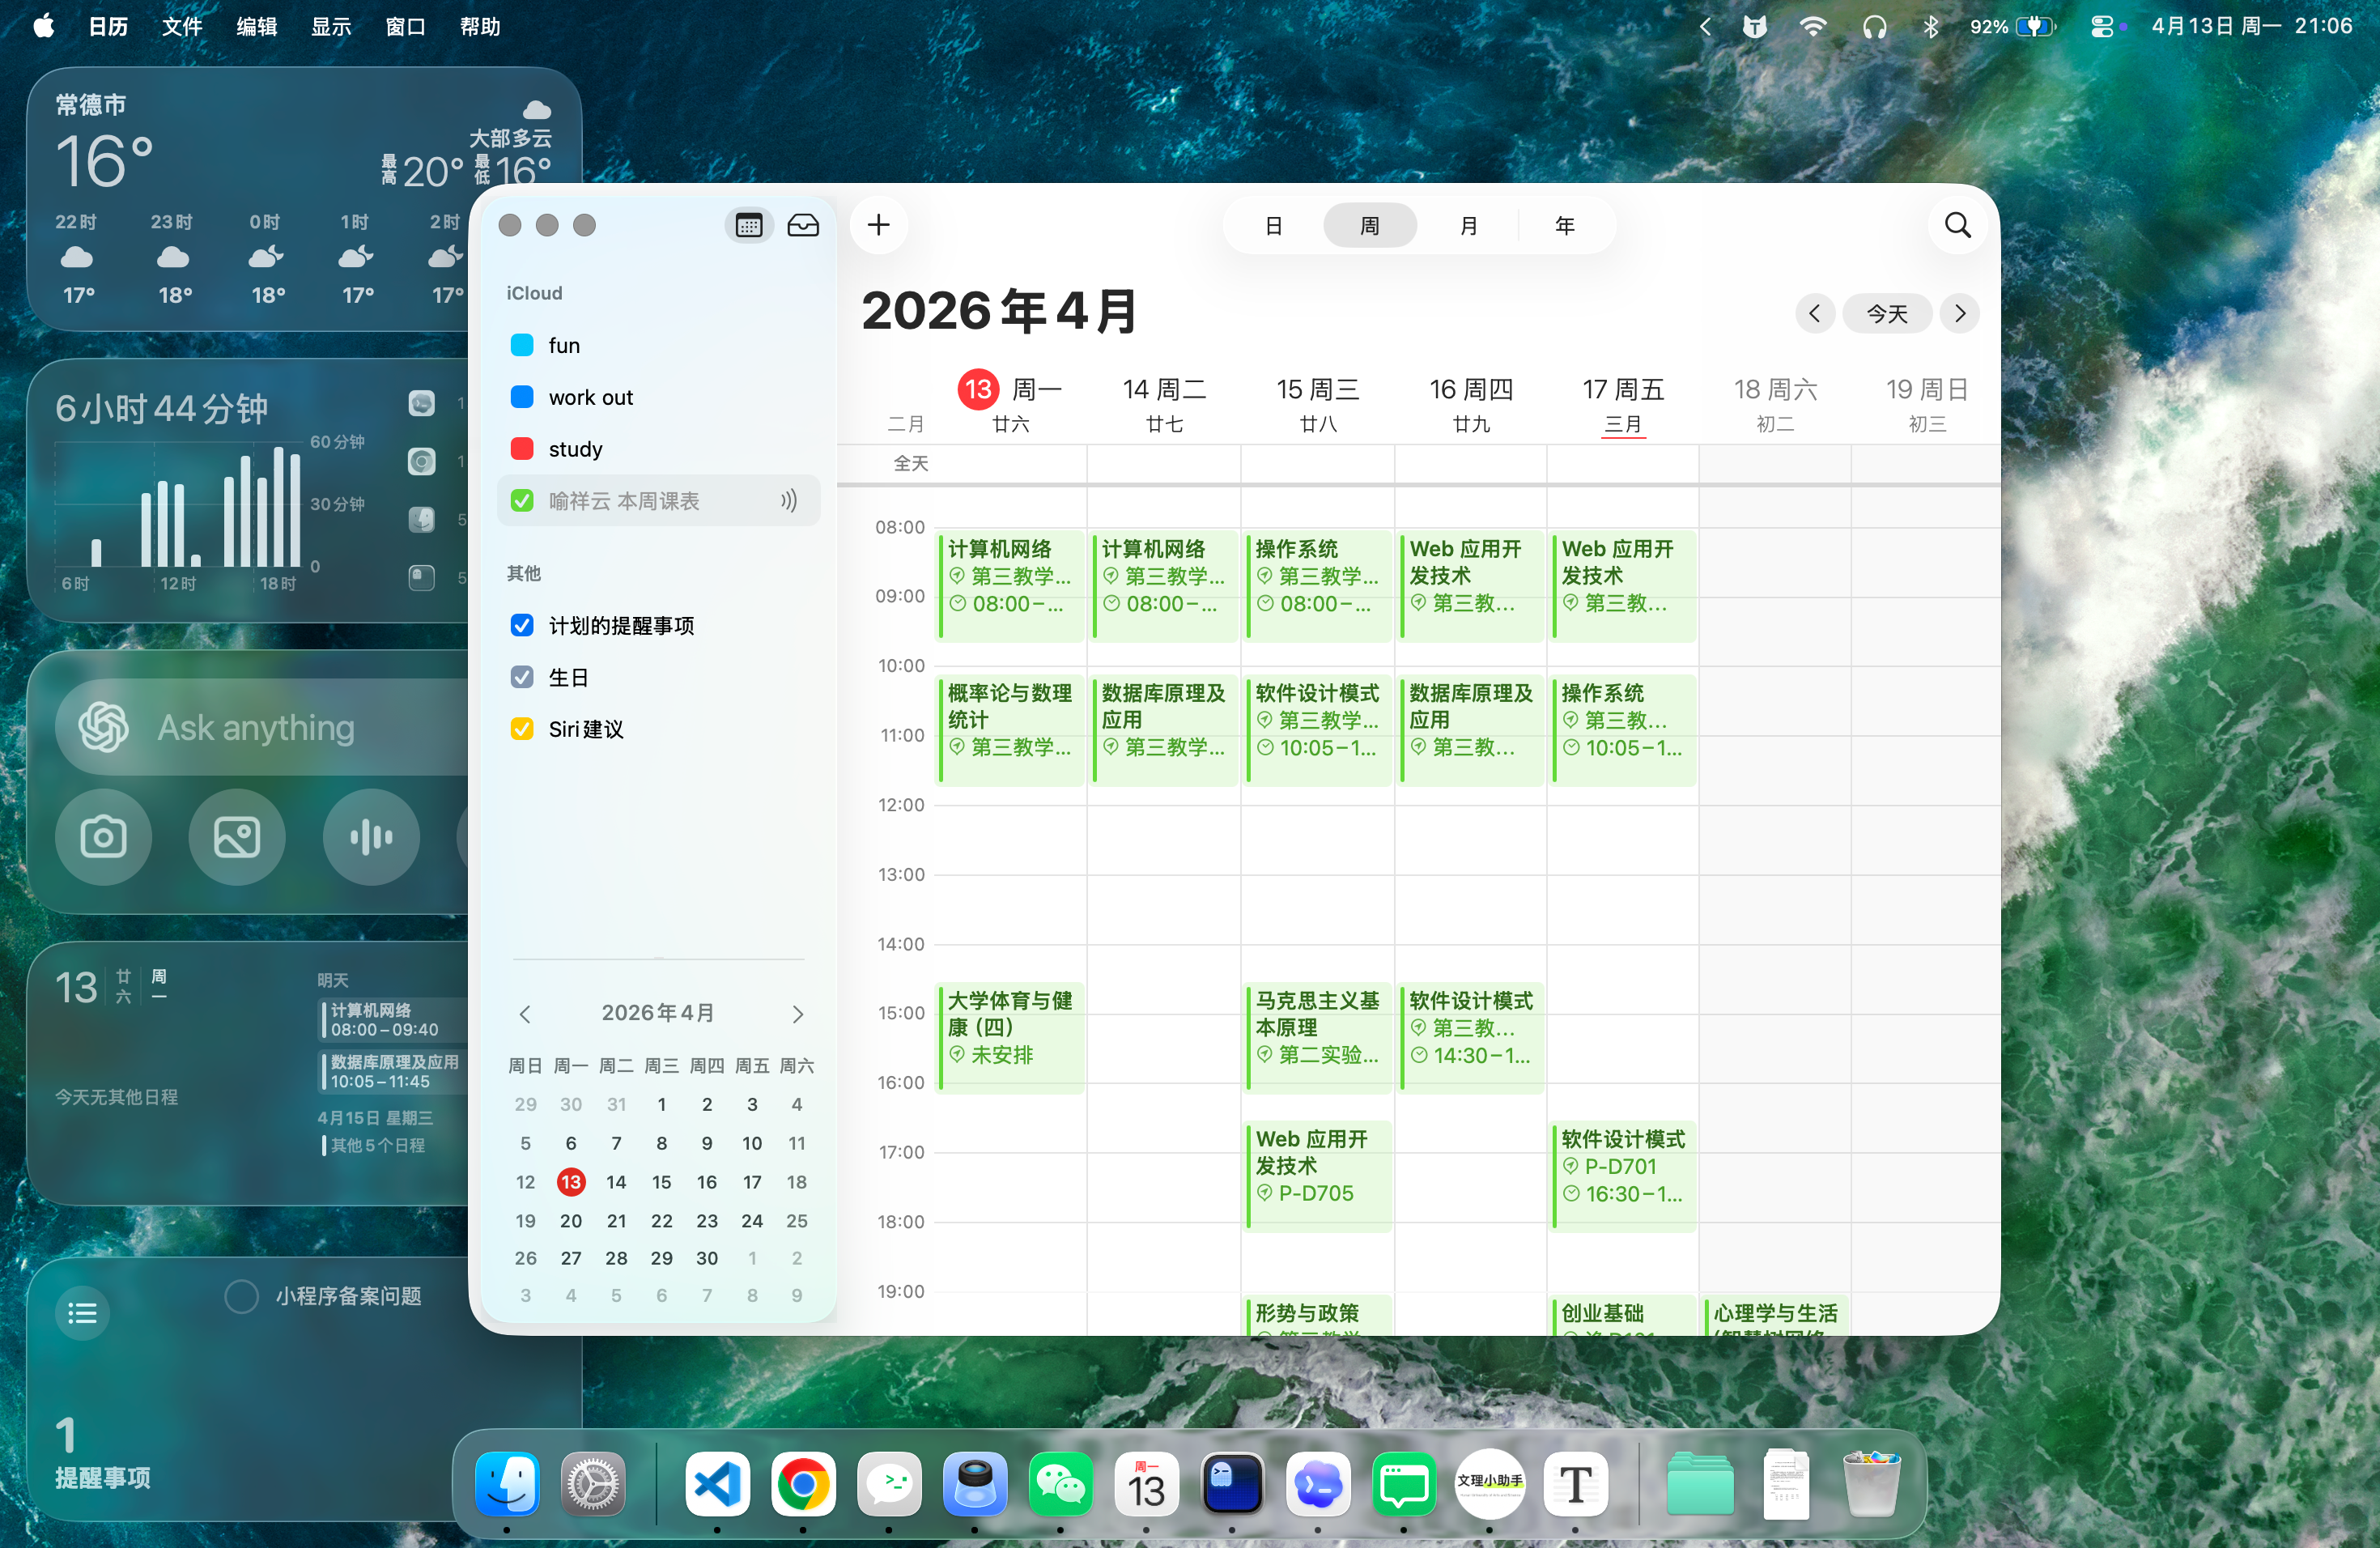
Task: Click the broadcast icon next to 喻祥云 本周课表
Action: (789, 500)
